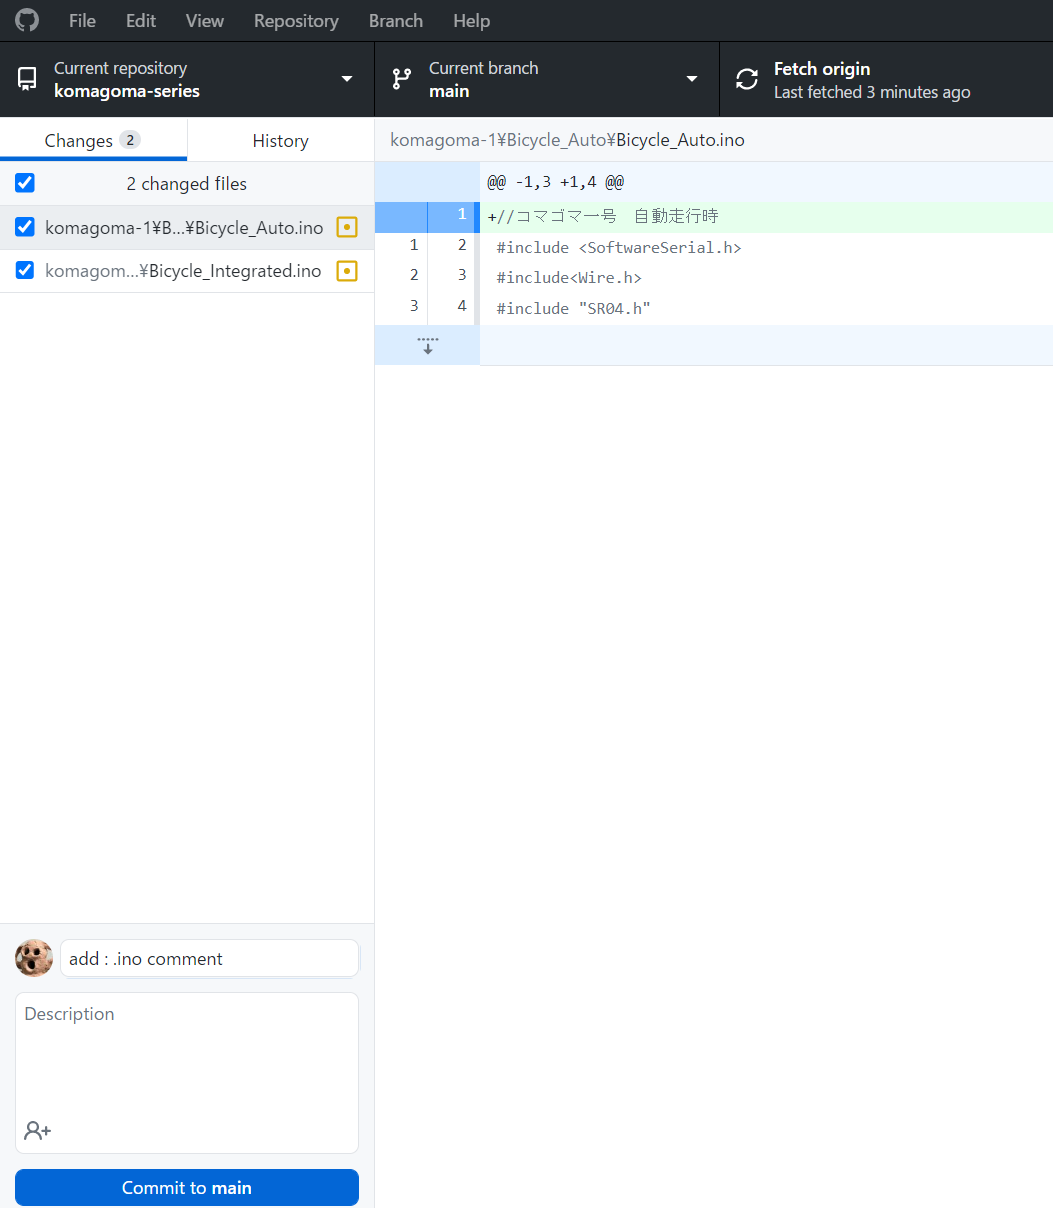Switch to the History tab
Image resolution: width=1053 pixels, height=1208 pixels.
tap(280, 140)
